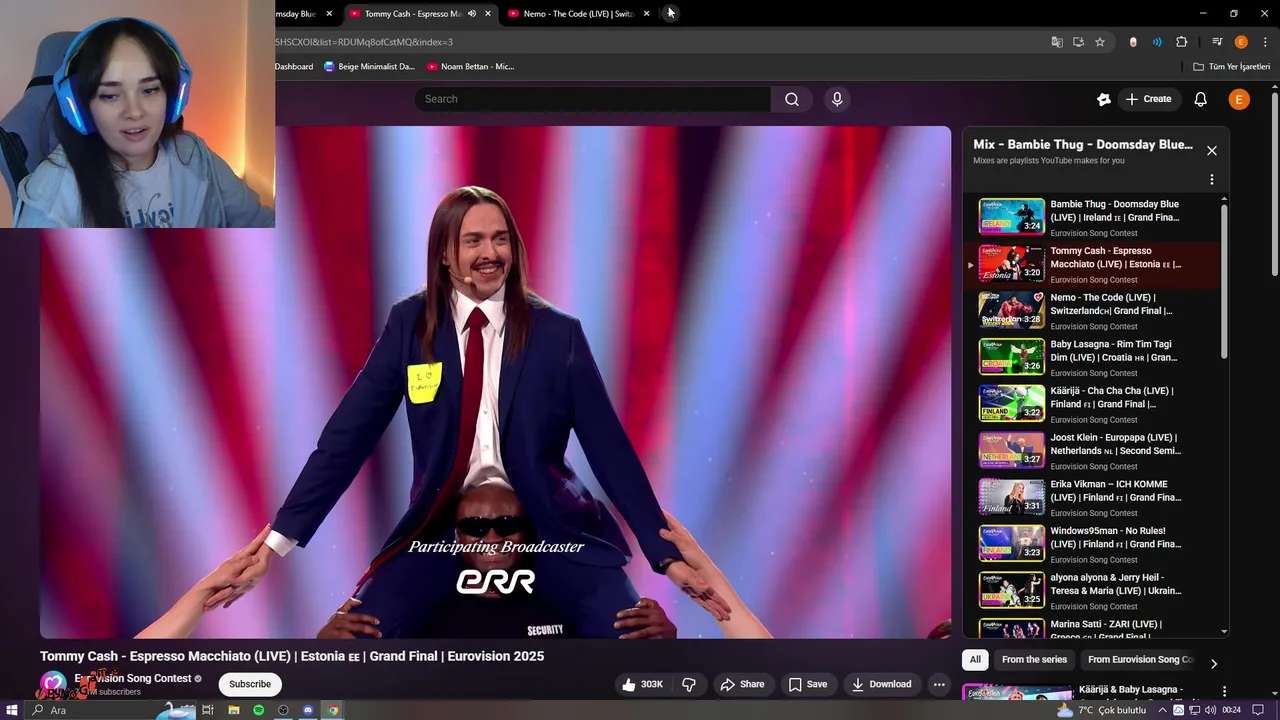Open Spotify from the taskbar
Screen dimensions: 1280x720
coord(258,710)
